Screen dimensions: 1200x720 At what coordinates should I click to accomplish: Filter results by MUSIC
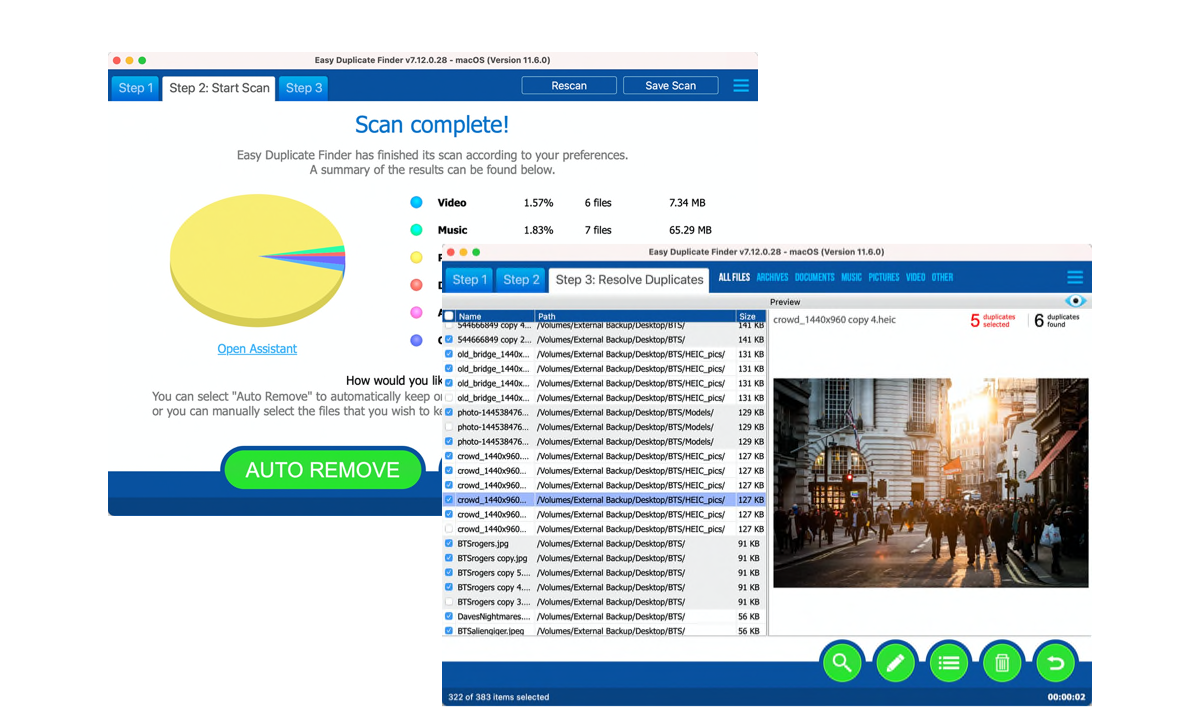click(x=851, y=278)
